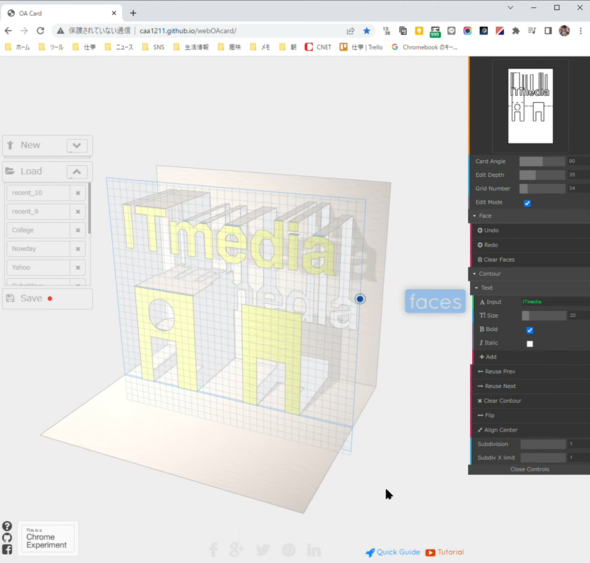Expand the New dropdown chevron
This screenshot has height=563, width=590.
pyautogui.click(x=77, y=145)
